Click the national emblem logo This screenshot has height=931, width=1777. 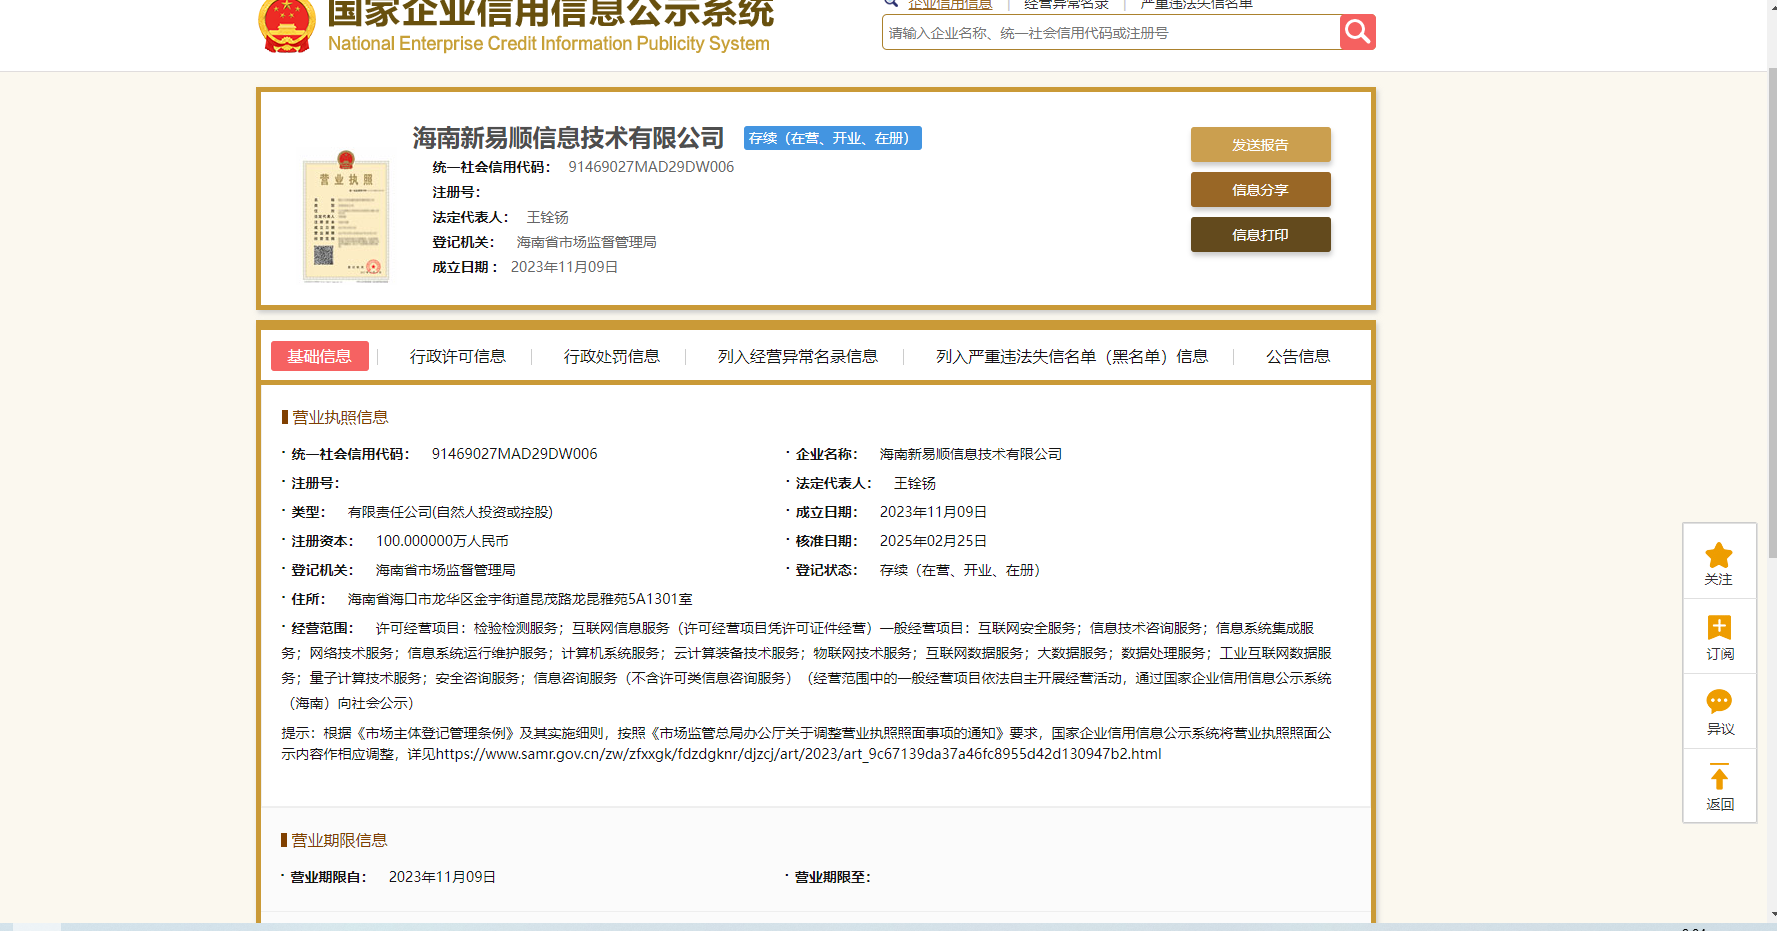287,24
